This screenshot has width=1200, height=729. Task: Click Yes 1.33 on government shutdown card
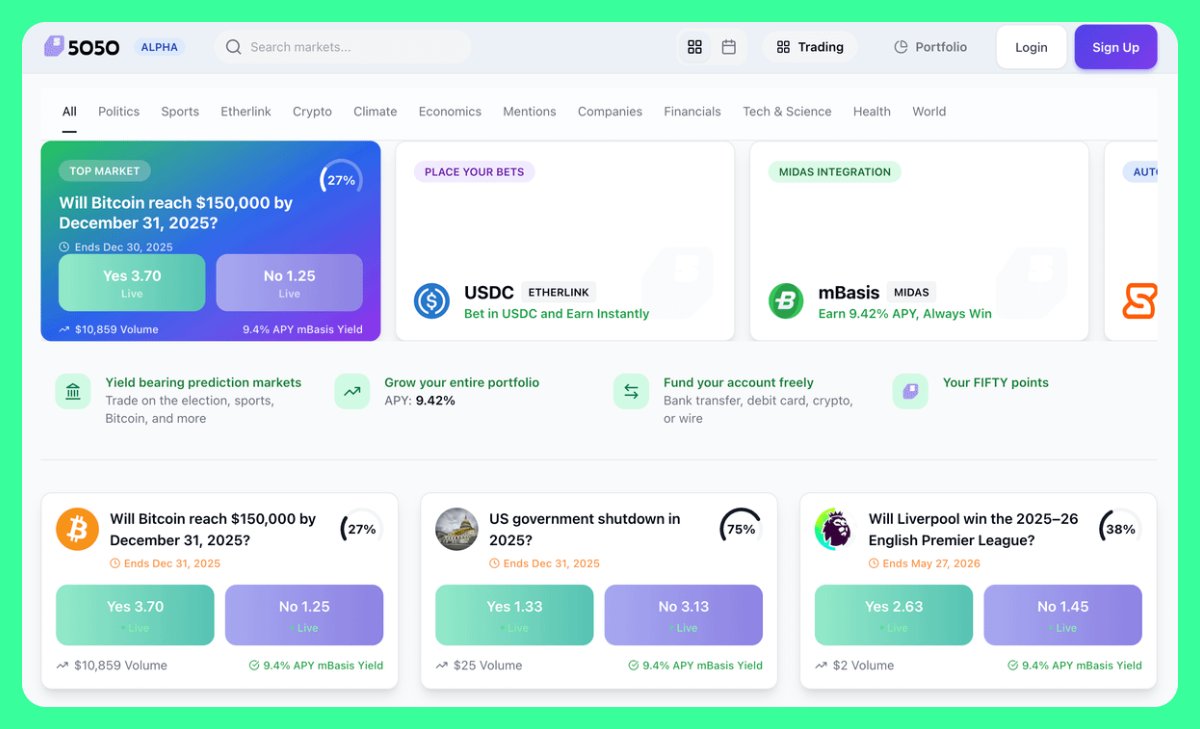pos(514,615)
